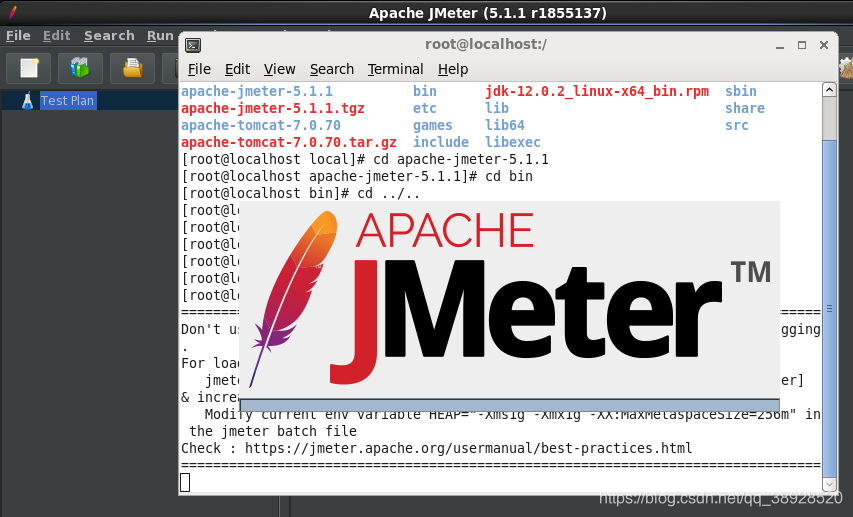This screenshot has height=517, width=853.
Task: Click the terminal scrollbar down arrow
Action: point(829,484)
